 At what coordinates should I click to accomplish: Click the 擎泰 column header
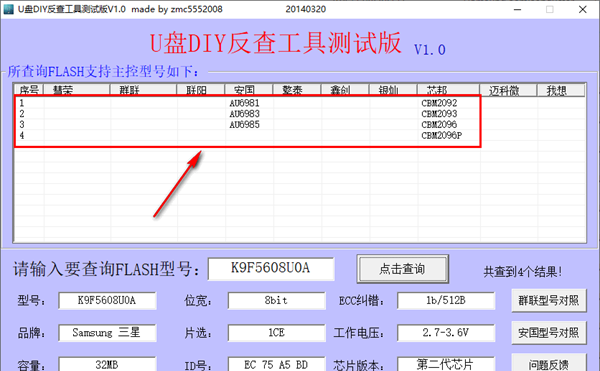297,90
